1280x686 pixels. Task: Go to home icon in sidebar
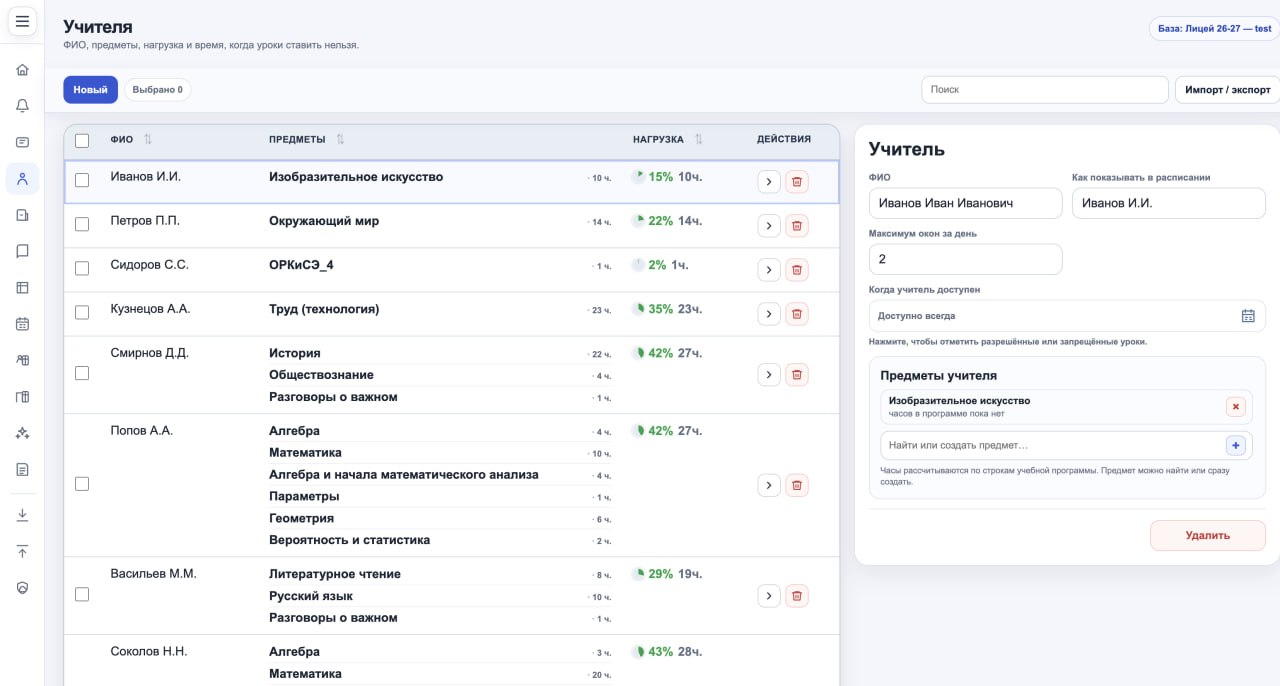click(22, 70)
